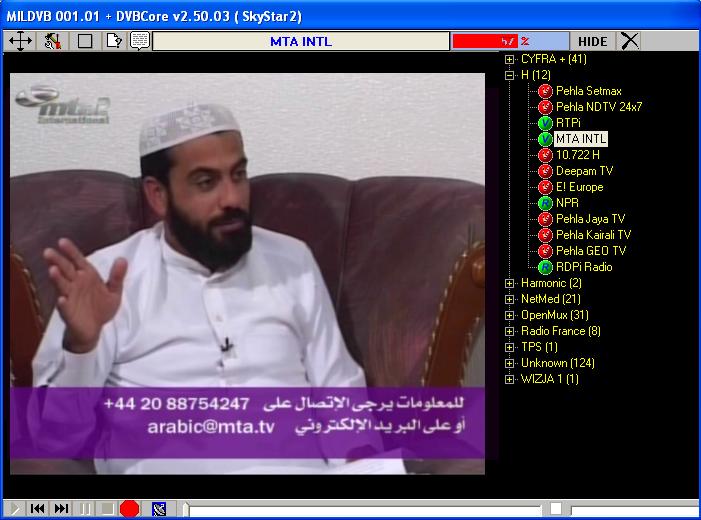This screenshot has width=701, height=520.
Task: Click the NetMed (21) provider label
Action: 551,299
